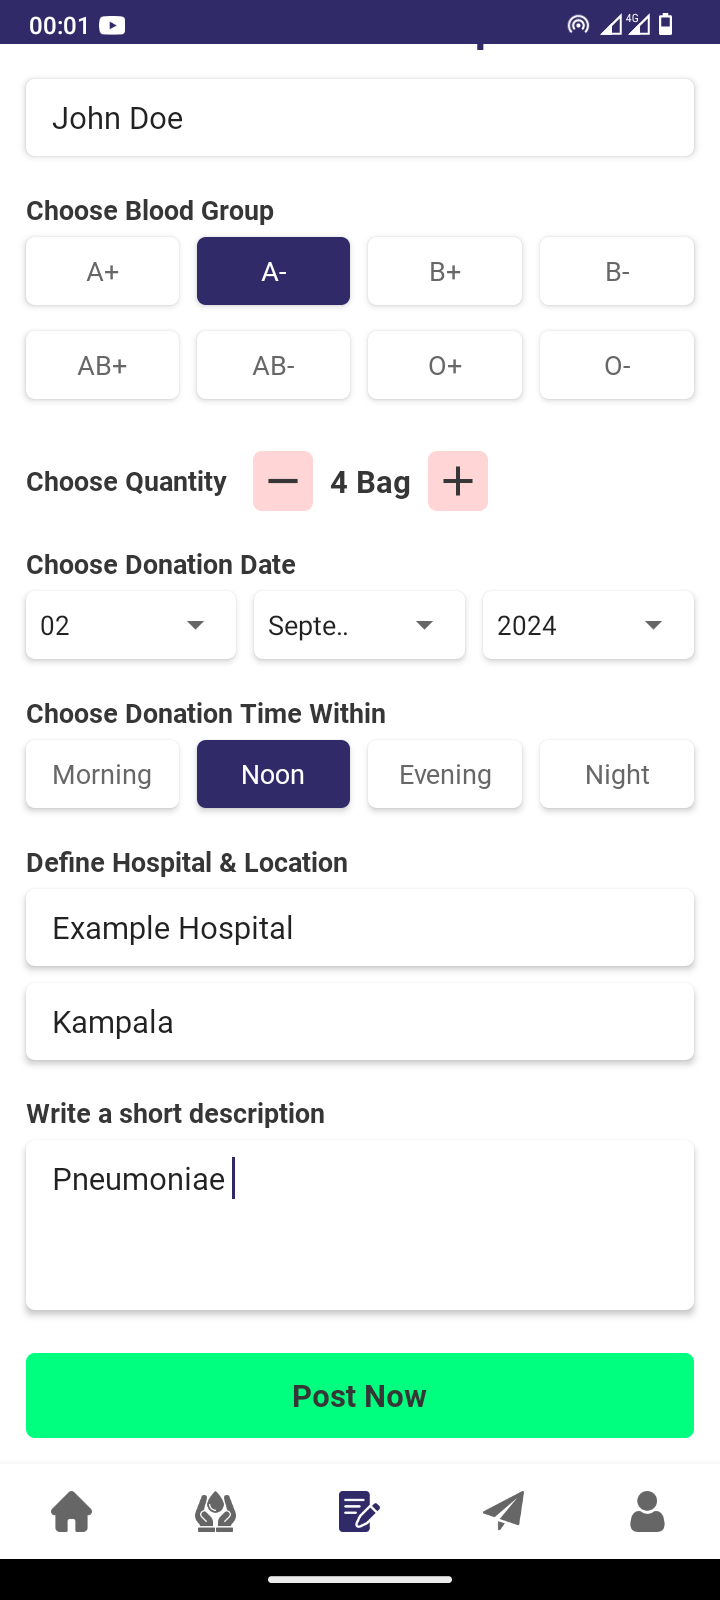Expand the year dropdown showing 2024
Viewport: 720px width, 1600px height.
tap(588, 625)
